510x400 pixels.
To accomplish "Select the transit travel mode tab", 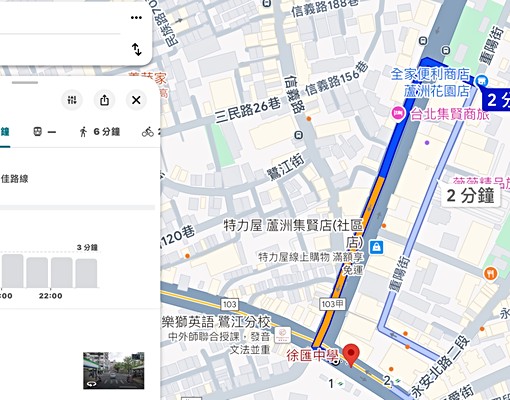I will tap(44, 132).
